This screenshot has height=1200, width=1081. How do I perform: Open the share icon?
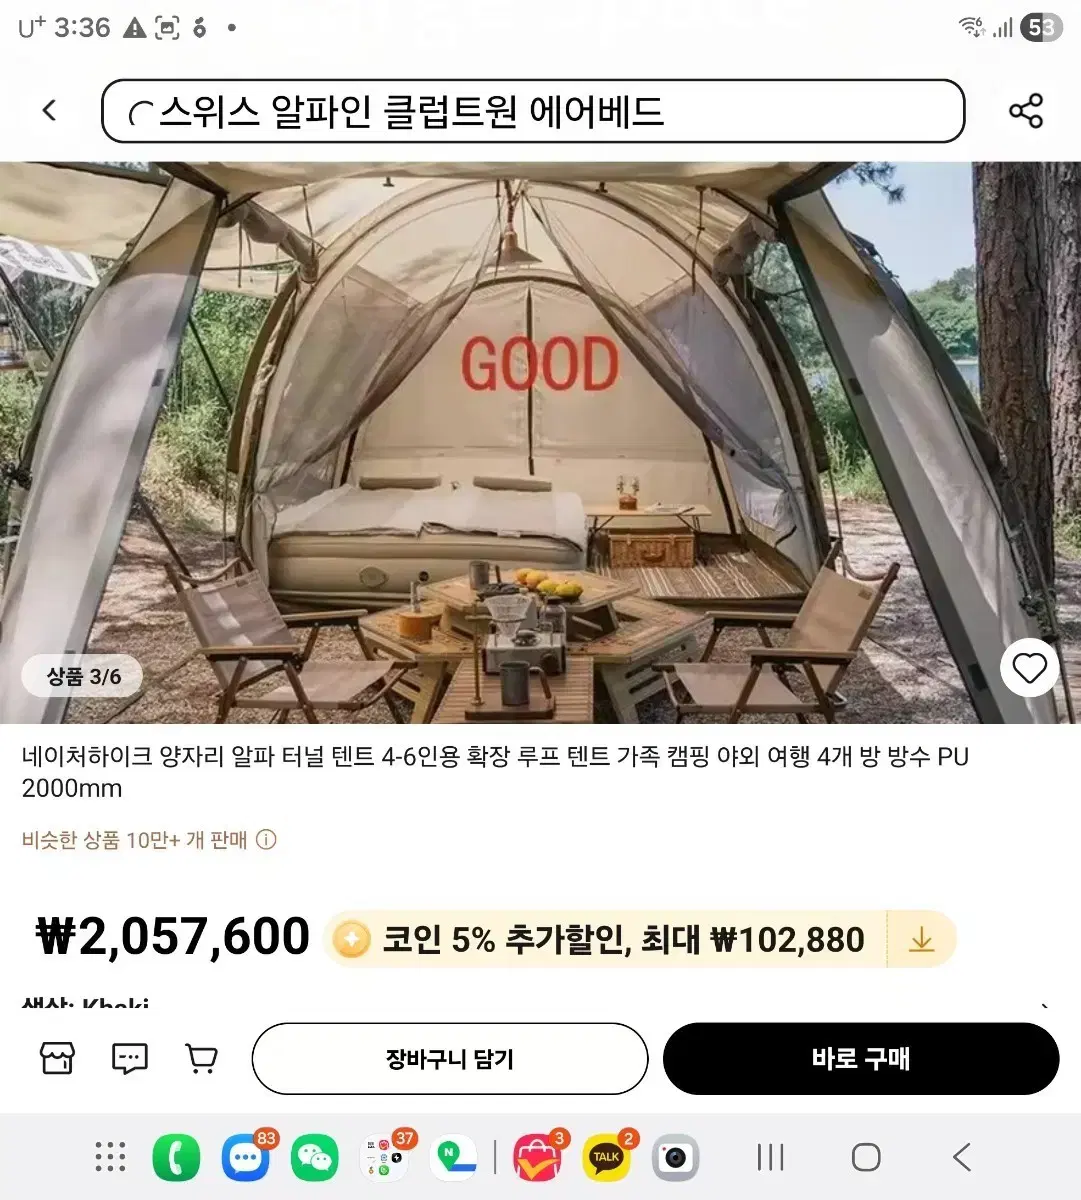click(1026, 110)
